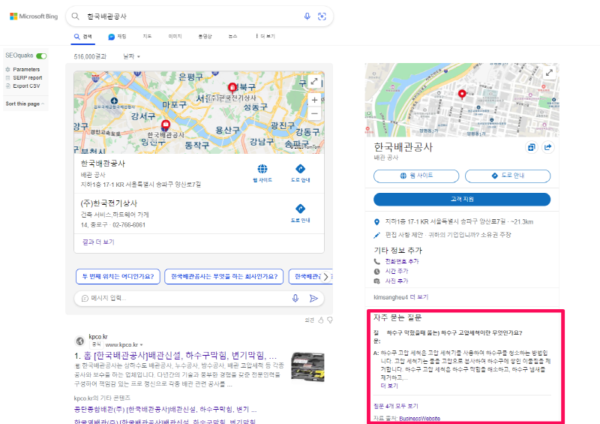Click the 도로 안내 button in business panel
This screenshot has width=600, height=424.
point(508,176)
